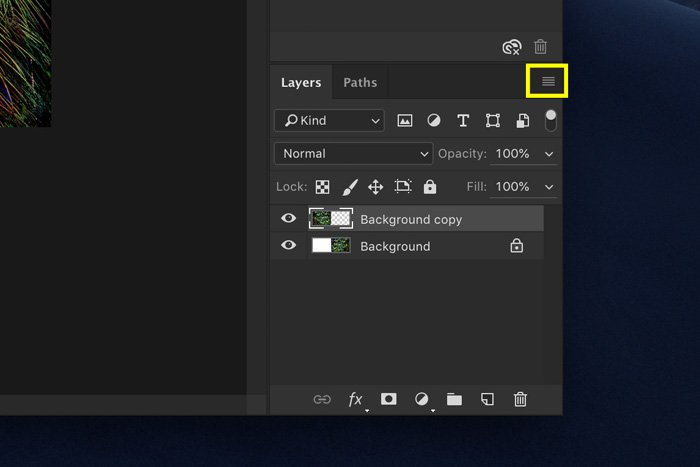700x467 pixels.
Task: Switch to the Paths tab
Action: pos(360,83)
